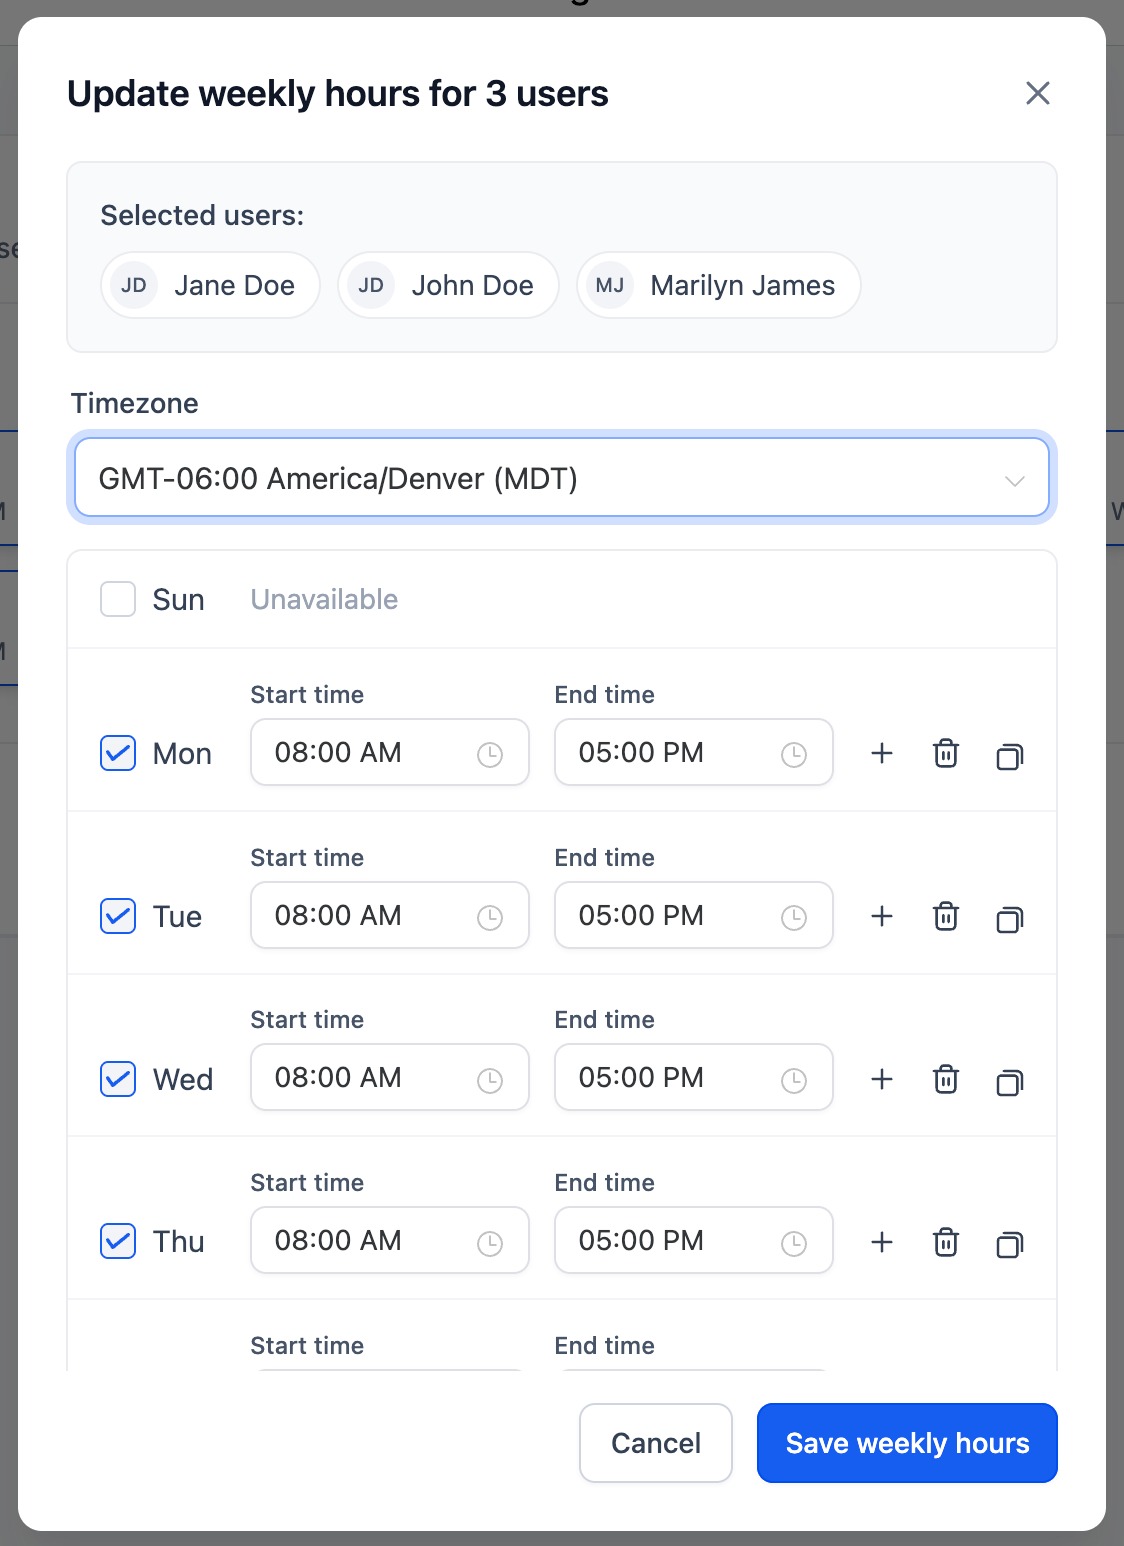Viewport: 1124px width, 1546px height.
Task: Click the Sun day label
Action: tap(178, 600)
